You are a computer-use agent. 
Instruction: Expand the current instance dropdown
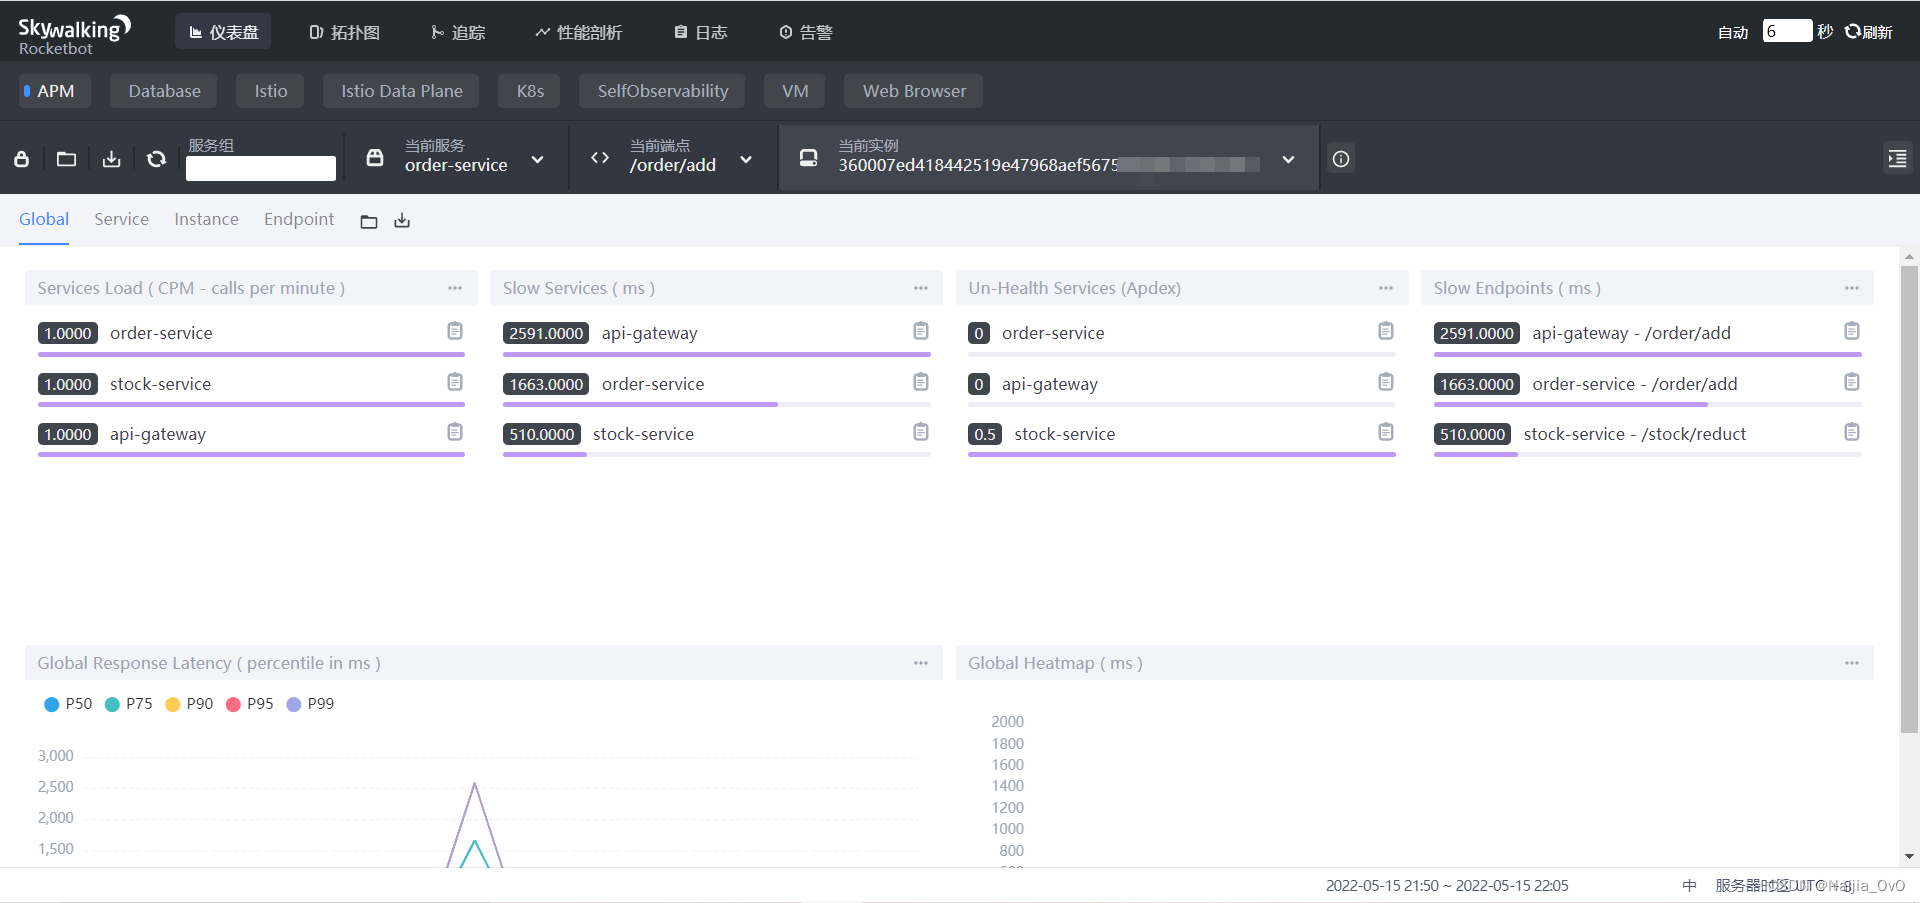tap(1289, 159)
